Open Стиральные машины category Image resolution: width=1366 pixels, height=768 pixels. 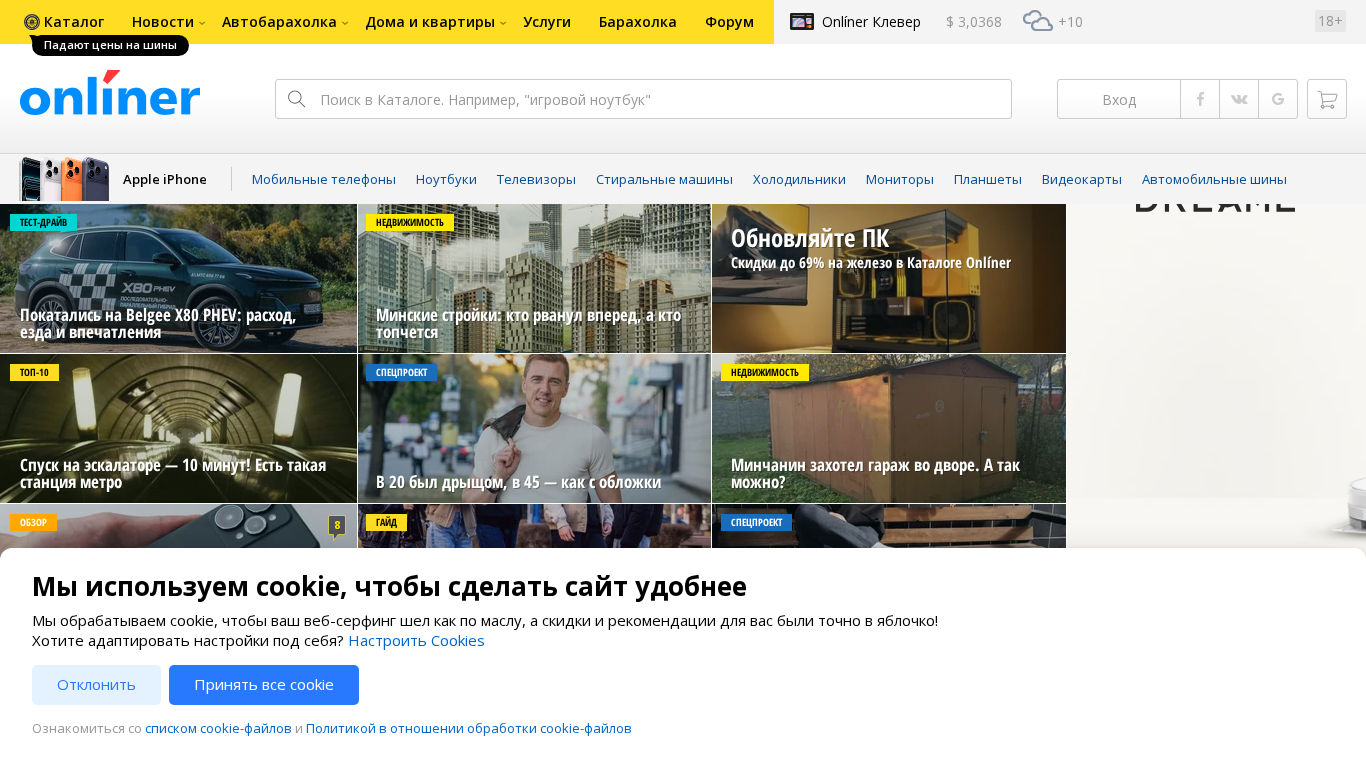click(x=664, y=179)
